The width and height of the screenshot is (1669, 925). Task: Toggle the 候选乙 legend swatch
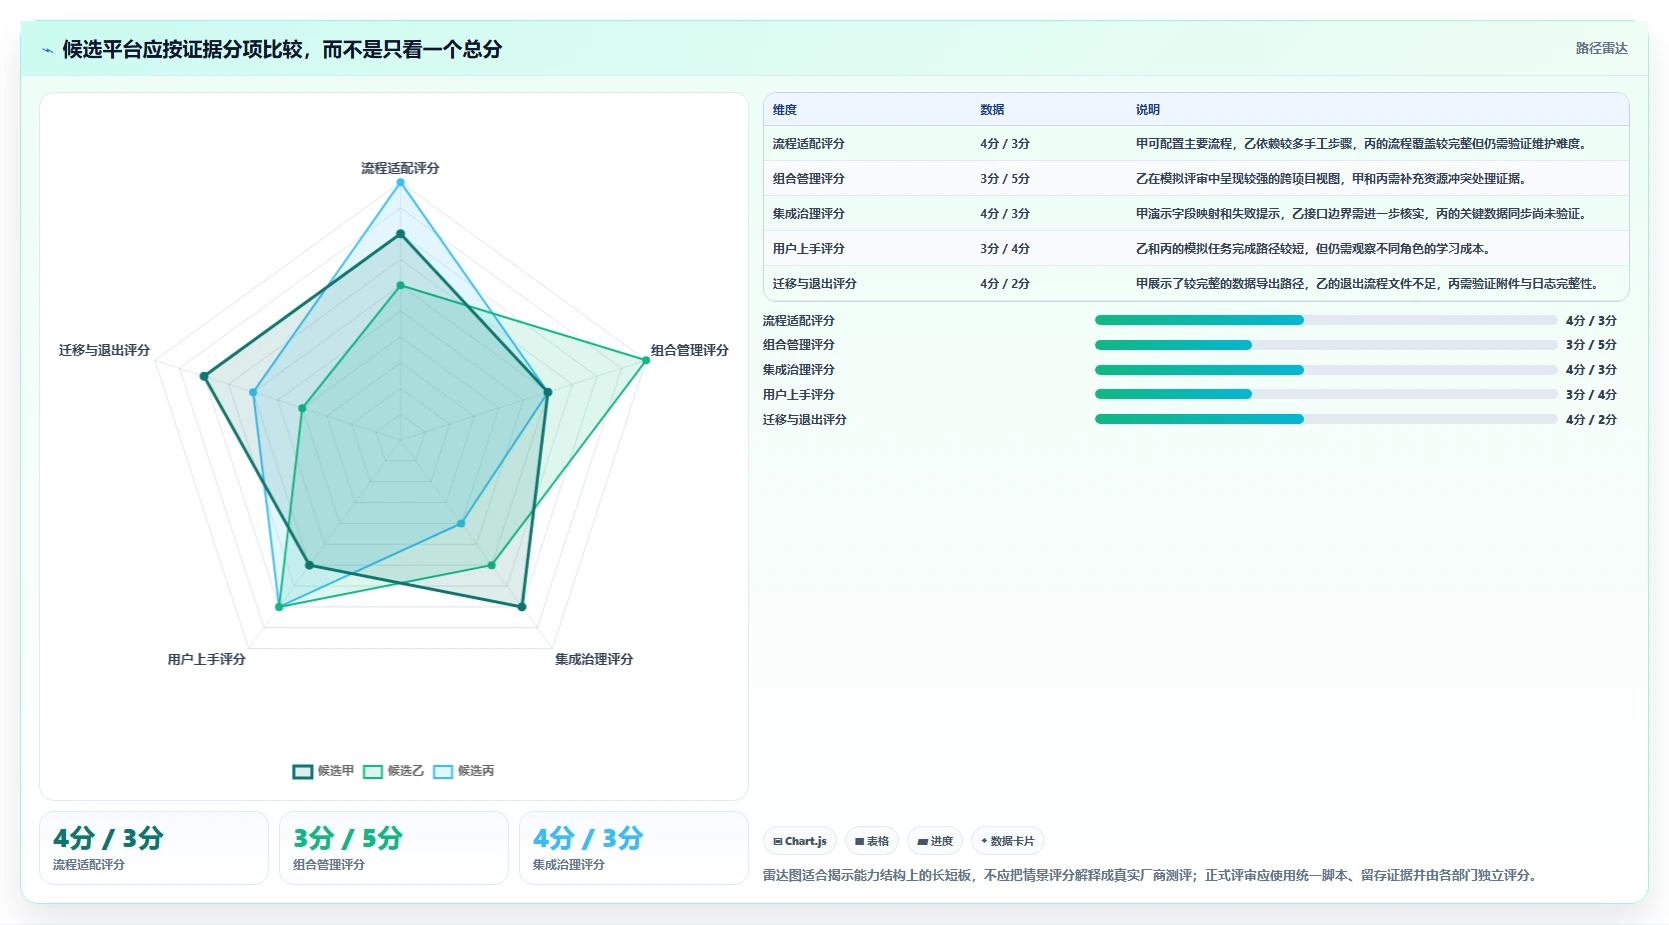coord(373,771)
